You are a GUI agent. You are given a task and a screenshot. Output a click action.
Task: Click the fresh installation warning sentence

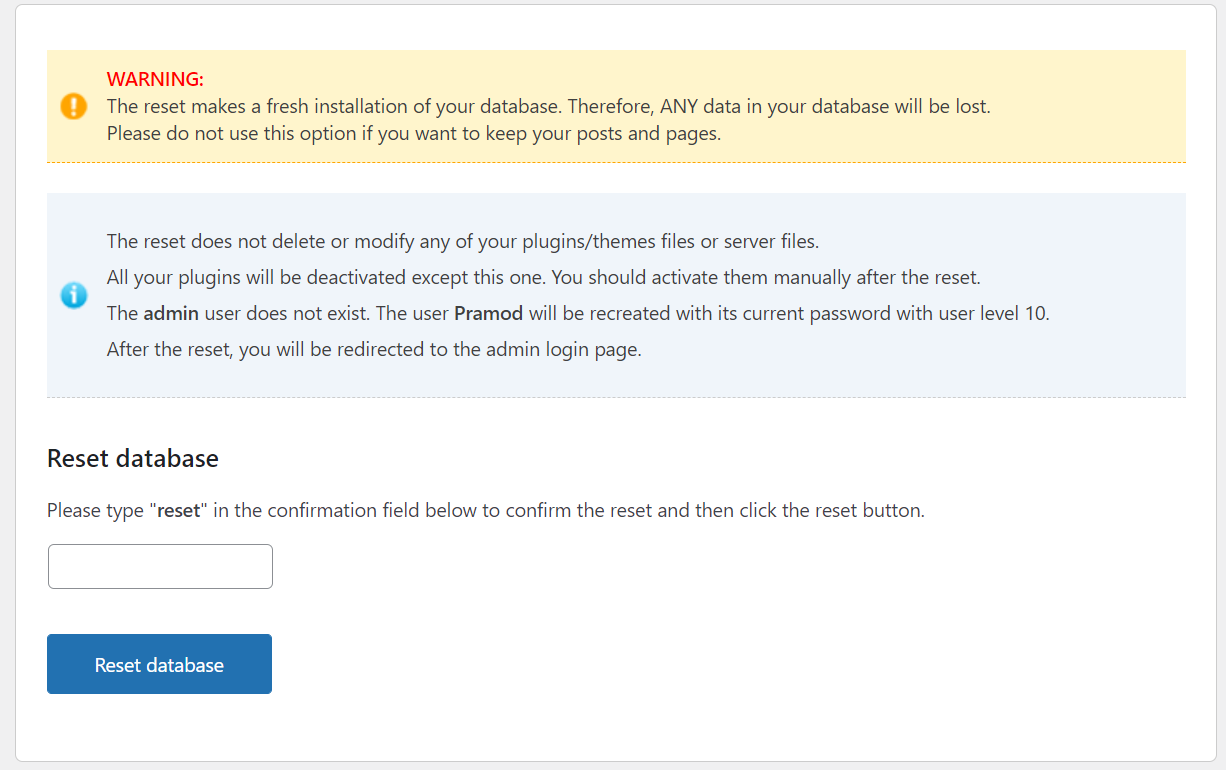point(549,106)
